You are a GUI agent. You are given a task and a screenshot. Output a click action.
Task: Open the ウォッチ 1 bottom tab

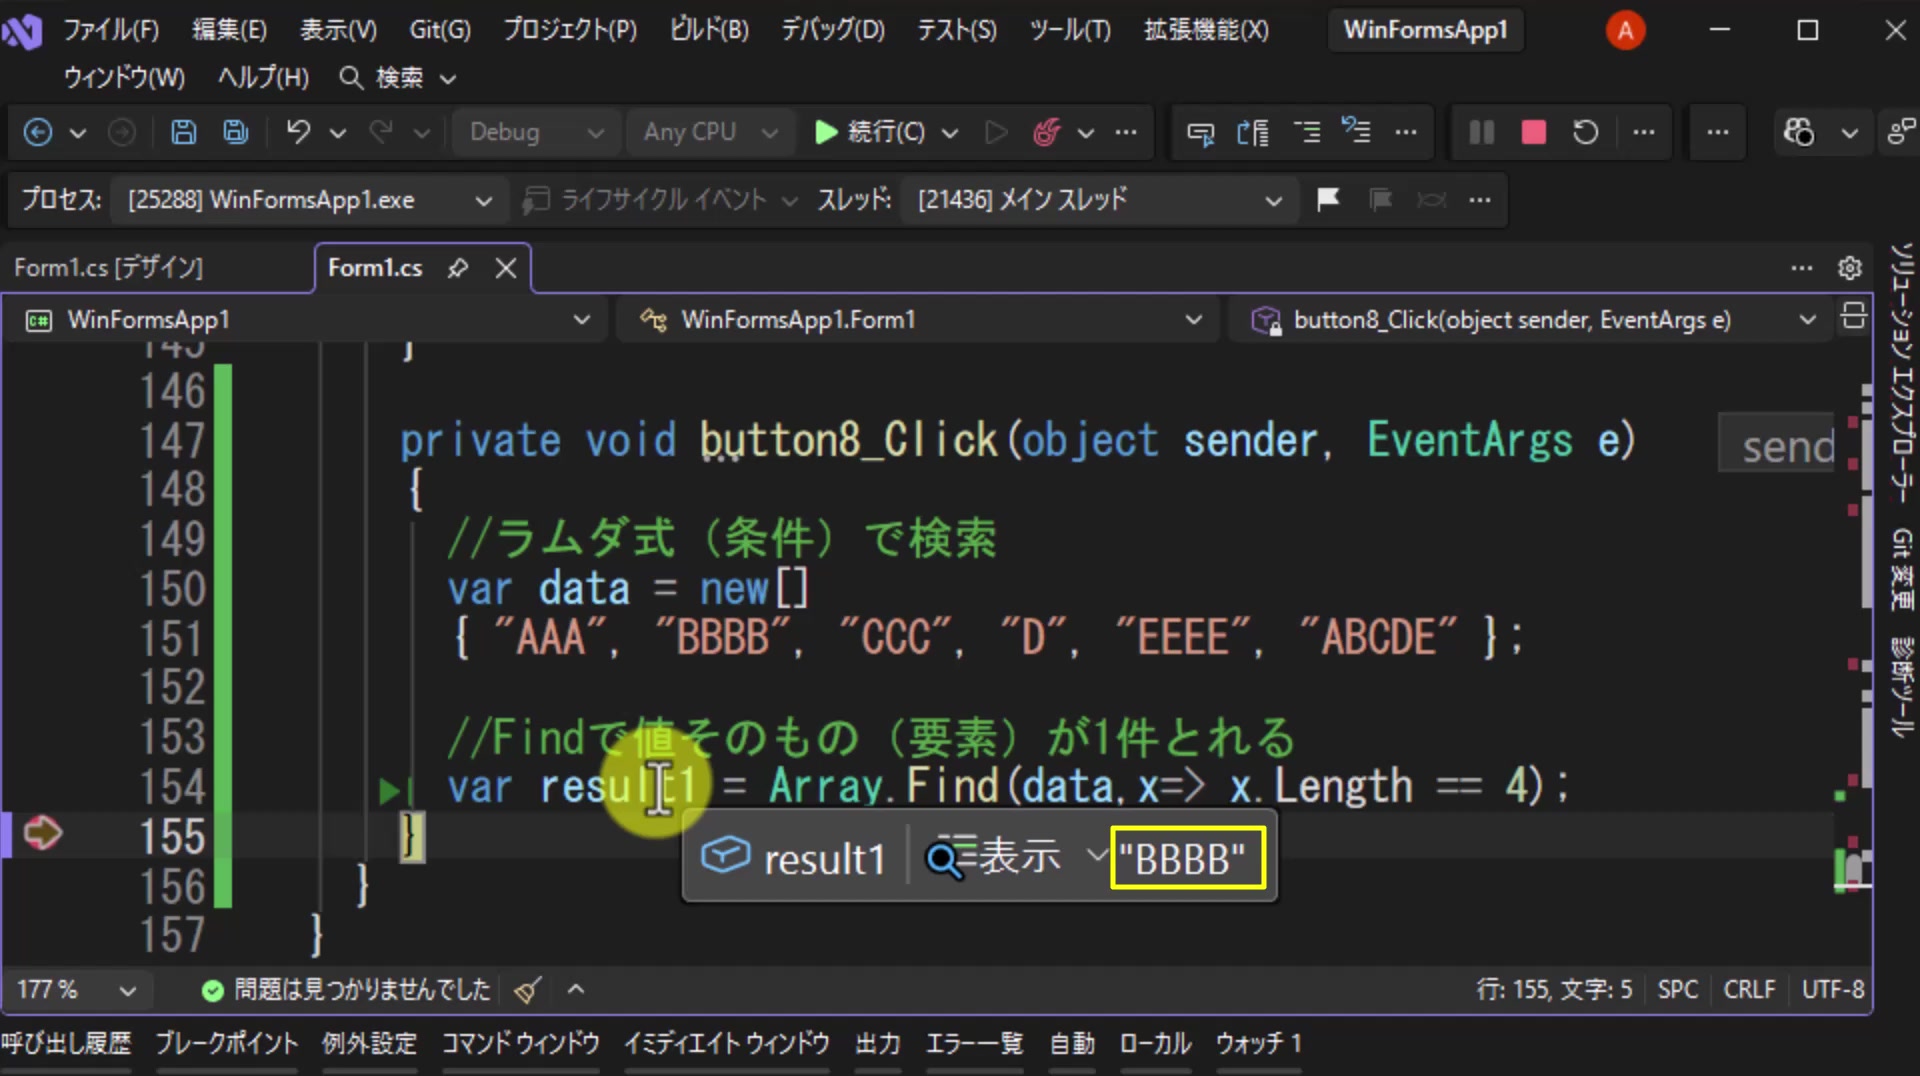pyautogui.click(x=1258, y=1044)
